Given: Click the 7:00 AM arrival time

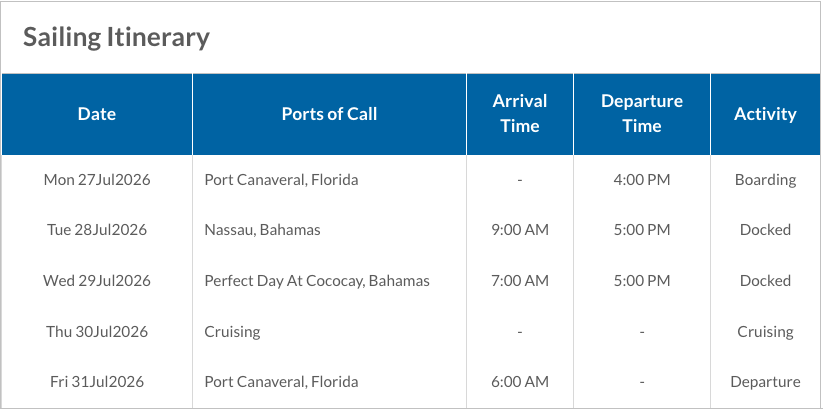Looking at the screenshot, I should (520, 281).
